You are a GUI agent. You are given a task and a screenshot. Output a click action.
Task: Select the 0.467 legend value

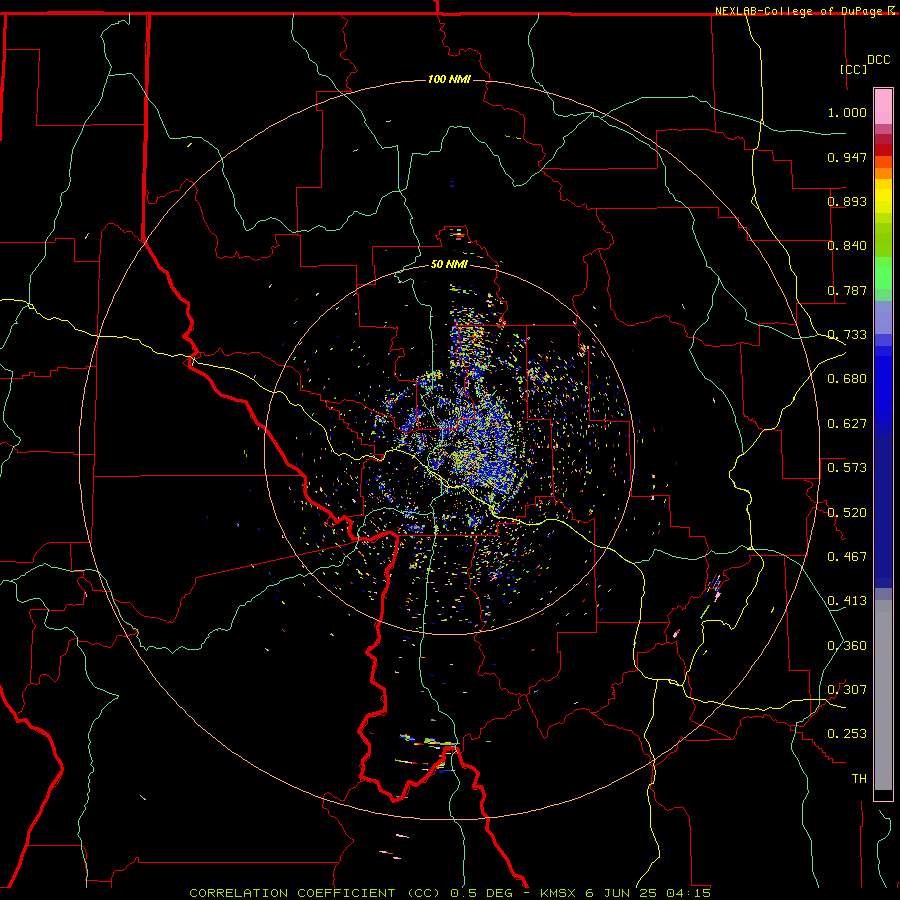[847, 557]
